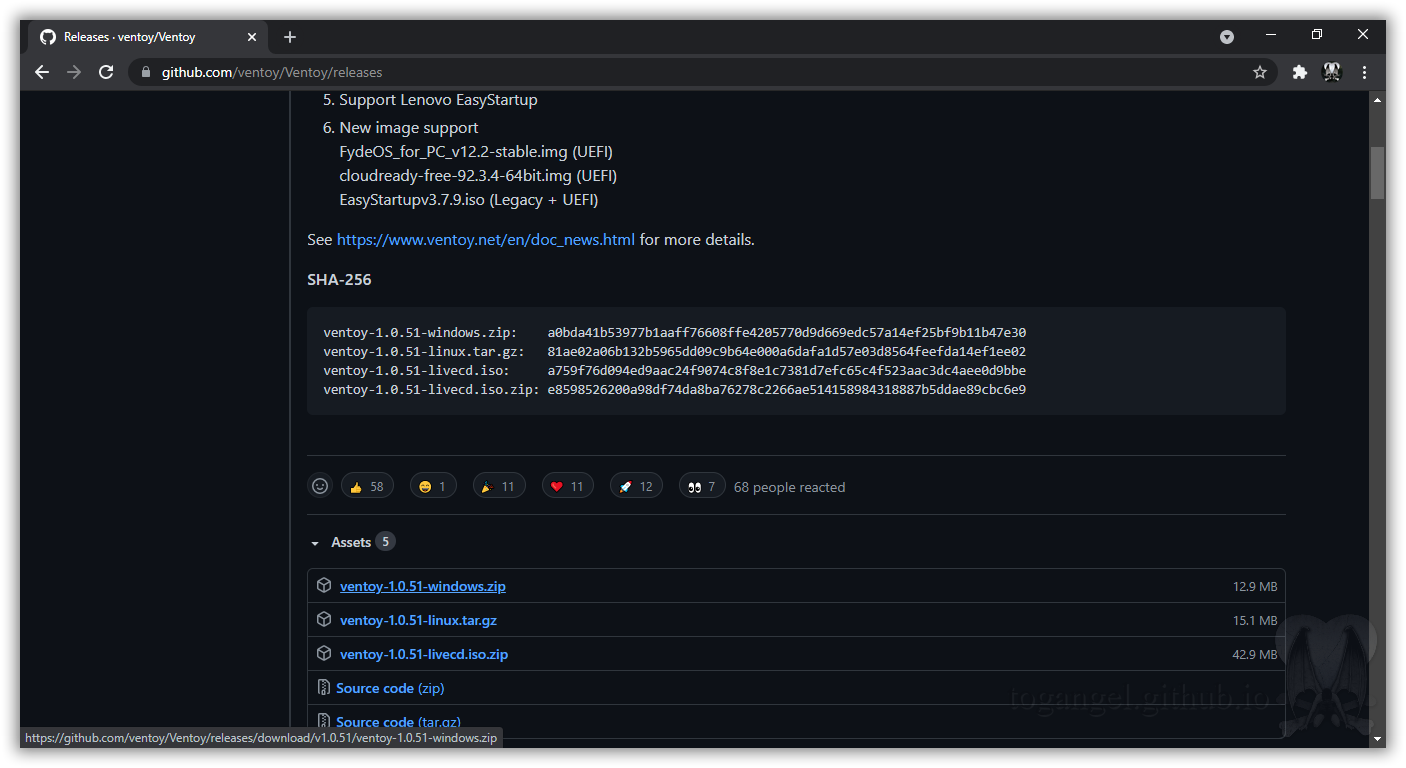Select the Releases · ventoy/Ventoy tab
The image size is (1406, 768).
[150, 37]
